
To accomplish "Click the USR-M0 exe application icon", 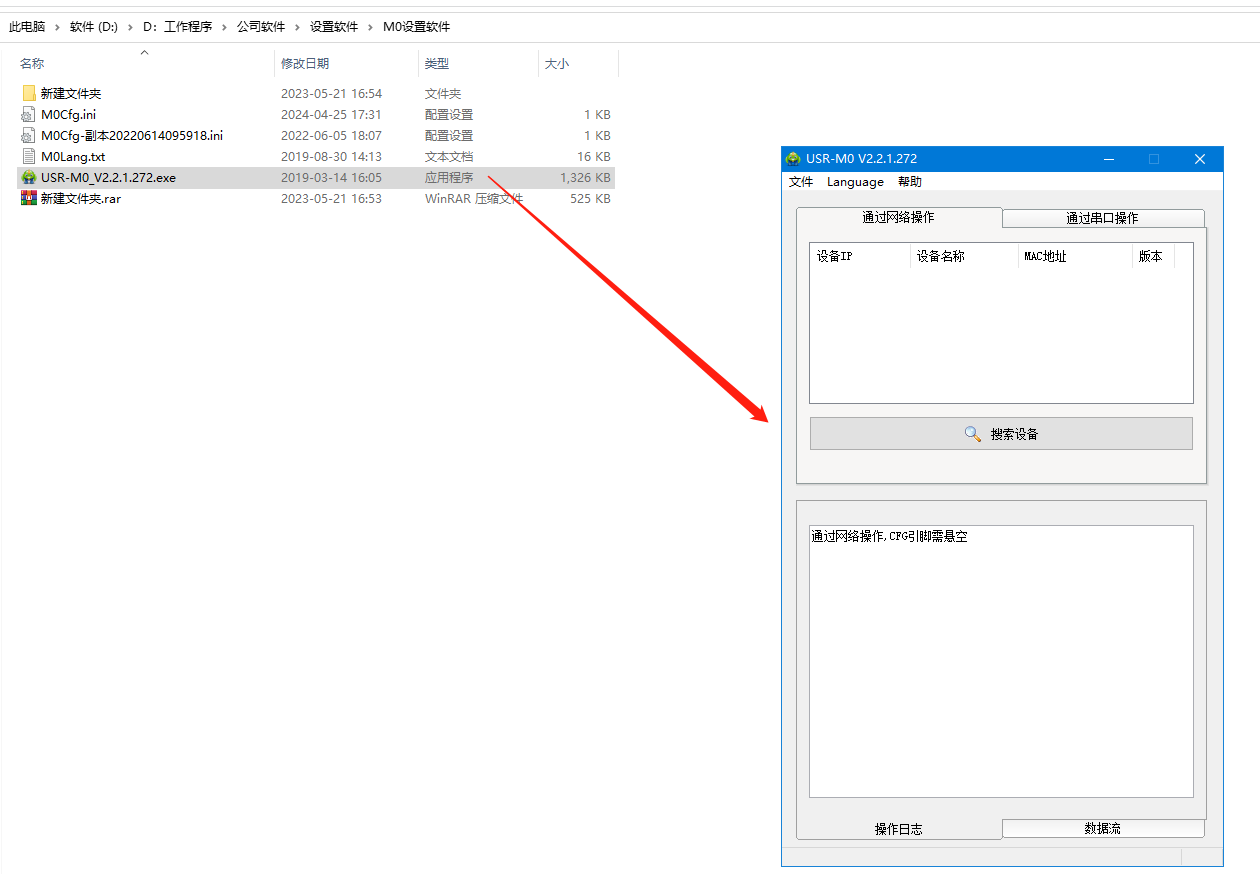I will [x=29, y=178].
